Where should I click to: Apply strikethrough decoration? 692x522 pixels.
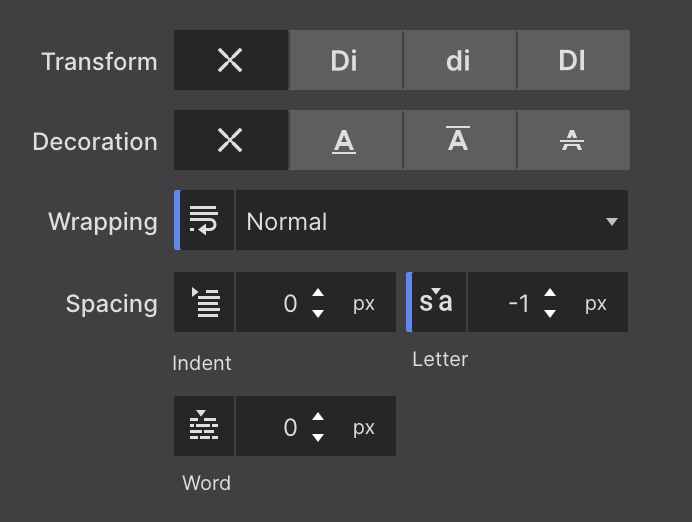(573, 140)
